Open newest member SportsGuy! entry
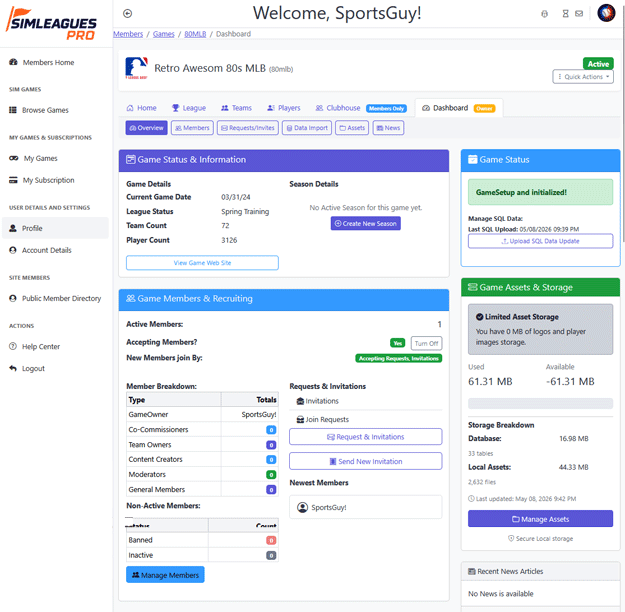The image size is (625, 612). coord(366,507)
